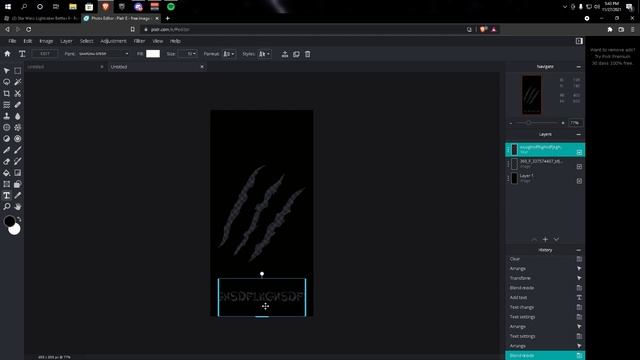Image resolution: width=640 pixels, height=360 pixels.
Task: Select the Lasso tool
Action: pos(7,82)
